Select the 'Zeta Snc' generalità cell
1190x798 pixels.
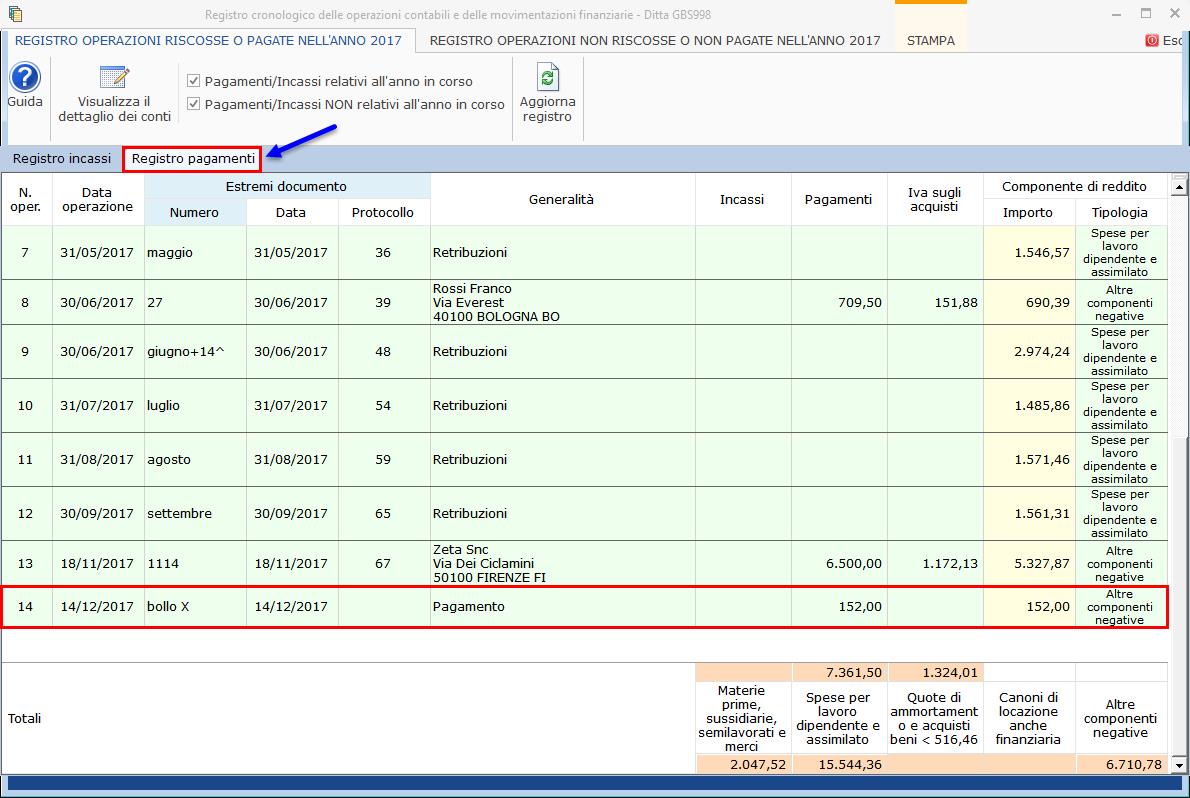coord(562,563)
